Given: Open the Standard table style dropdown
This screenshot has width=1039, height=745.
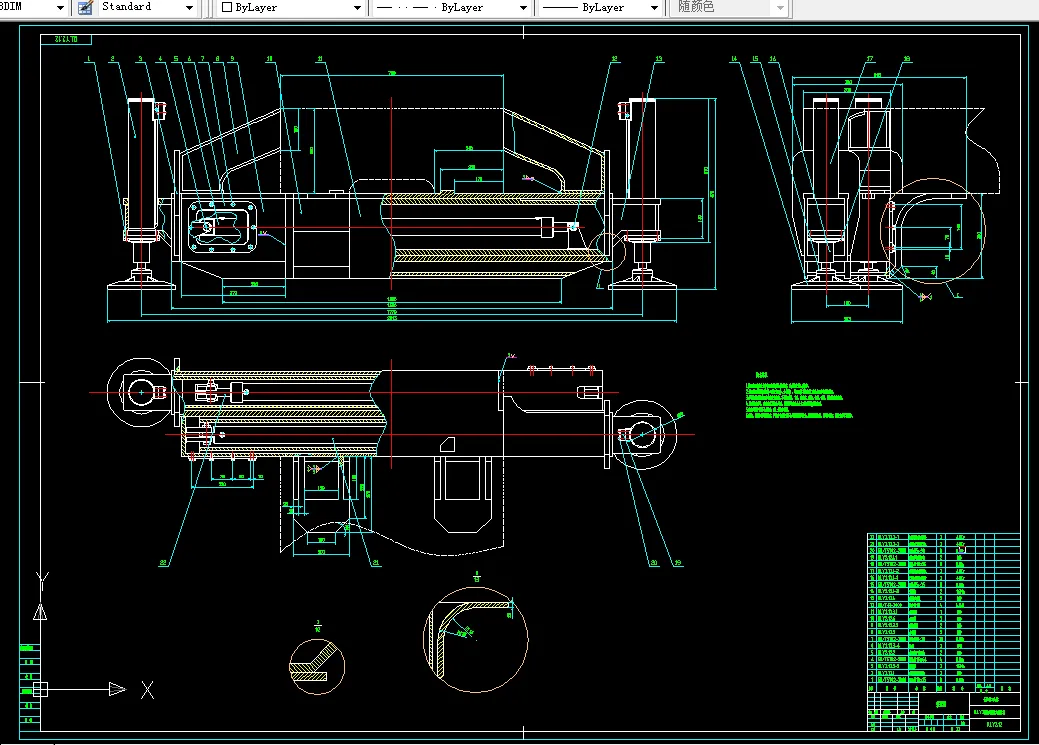Looking at the screenshot, I should [x=190, y=7].
